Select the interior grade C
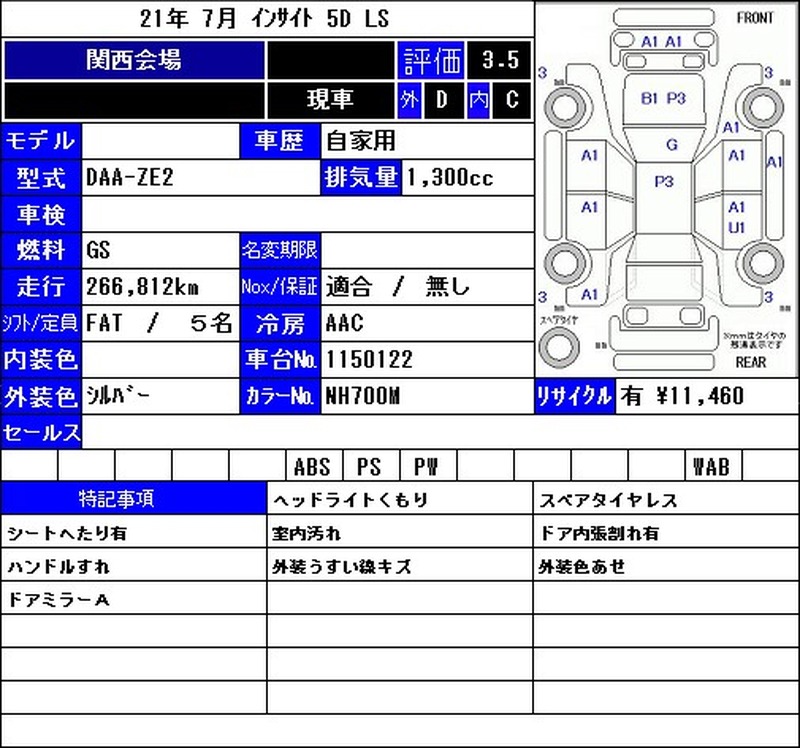Screen dimensions: 800x748 click(x=512, y=99)
